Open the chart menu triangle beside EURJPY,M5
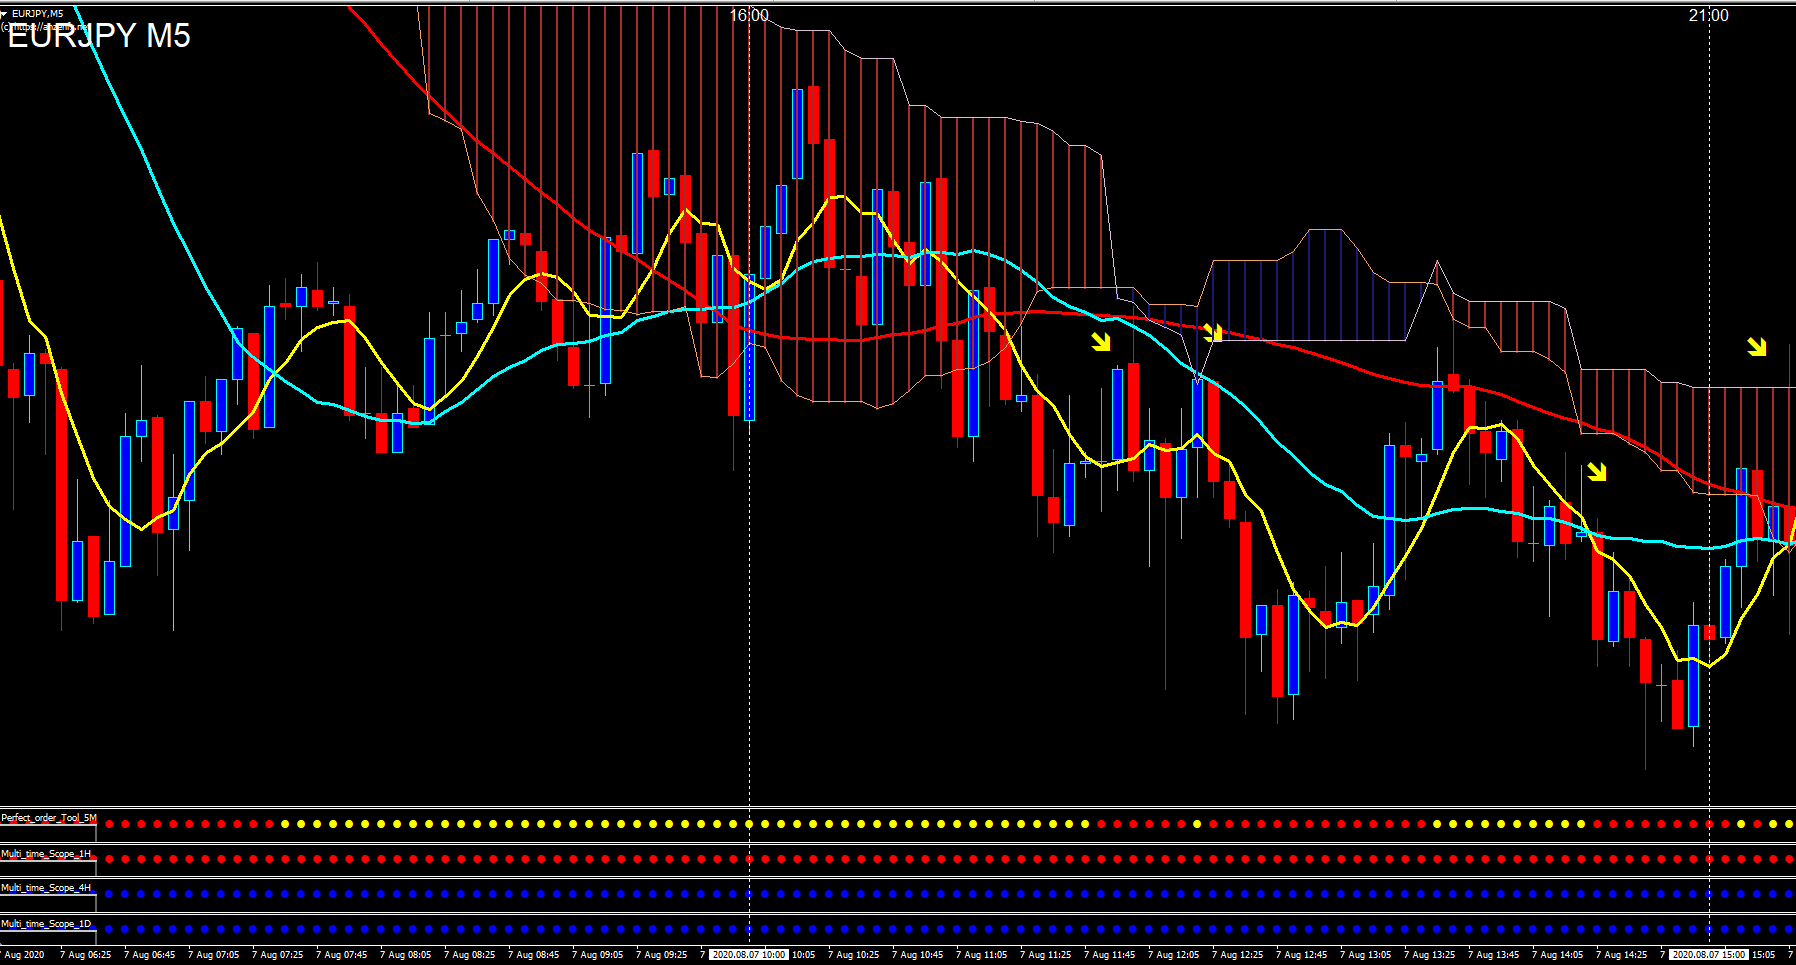The width and height of the screenshot is (1796, 965). pyautogui.click(x=4, y=14)
